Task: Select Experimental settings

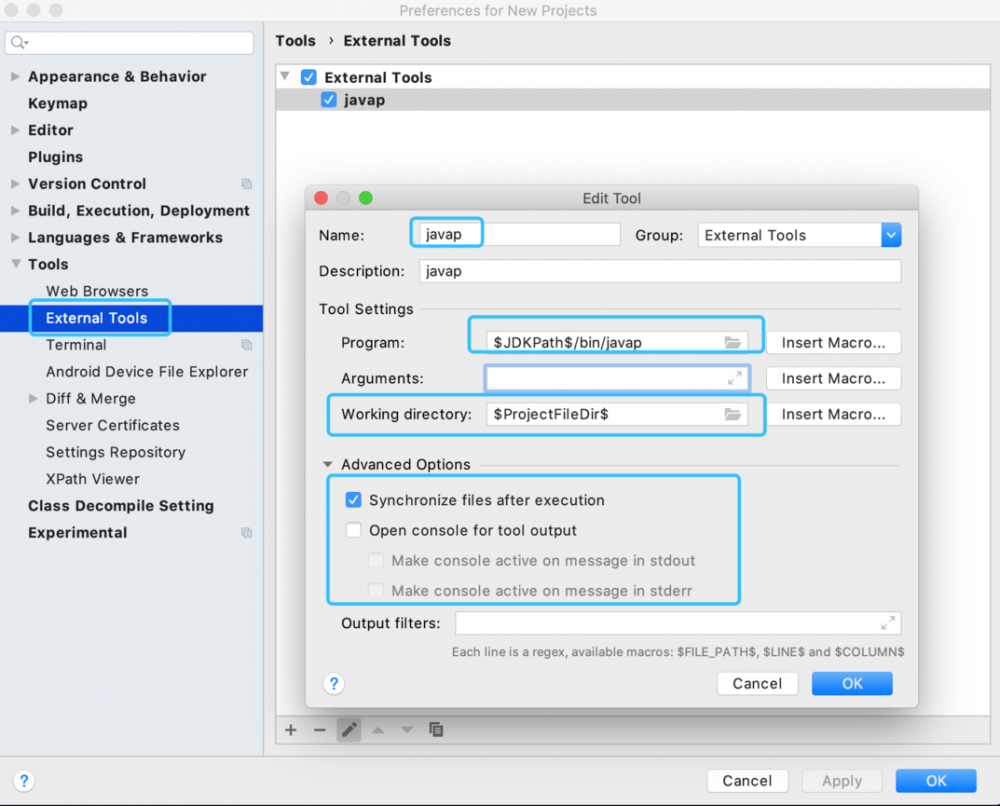Action: [x=78, y=532]
